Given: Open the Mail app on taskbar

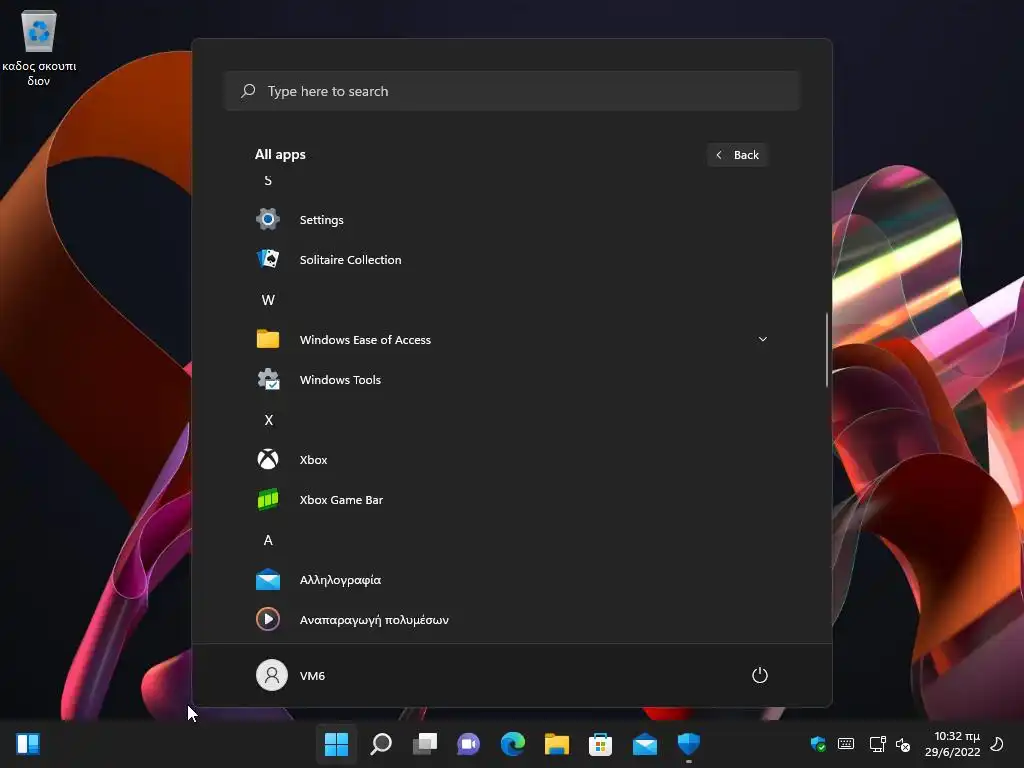Looking at the screenshot, I should 645,744.
